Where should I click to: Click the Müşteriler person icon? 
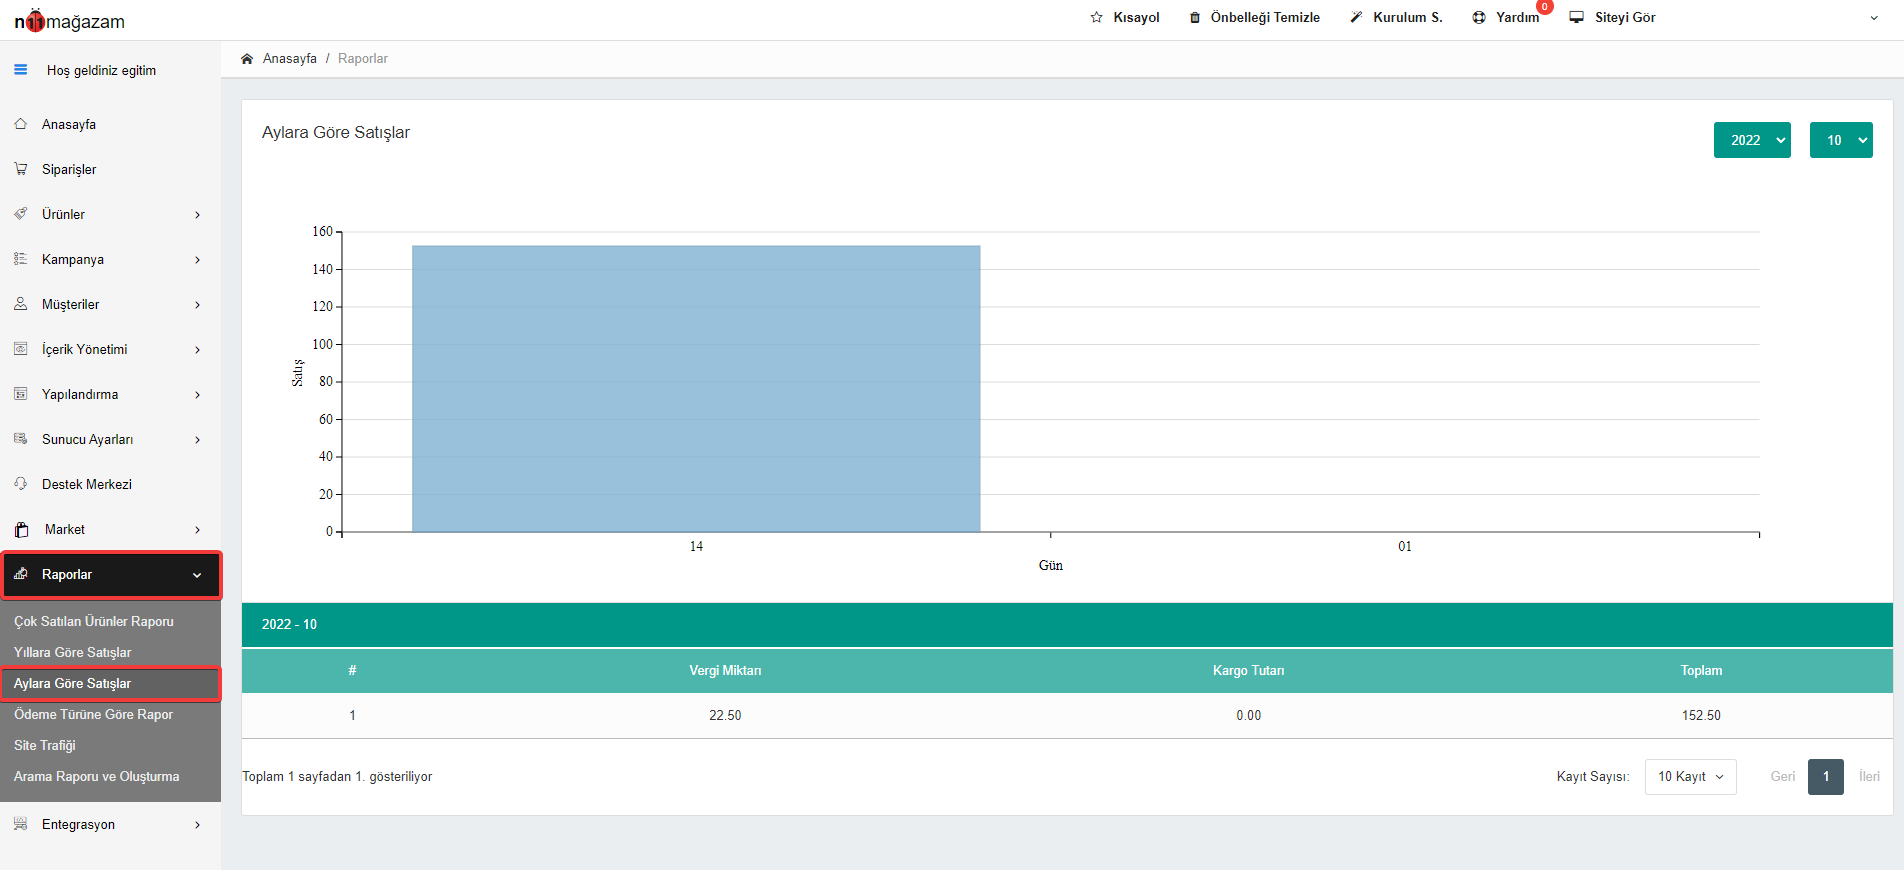pyautogui.click(x=20, y=304)
